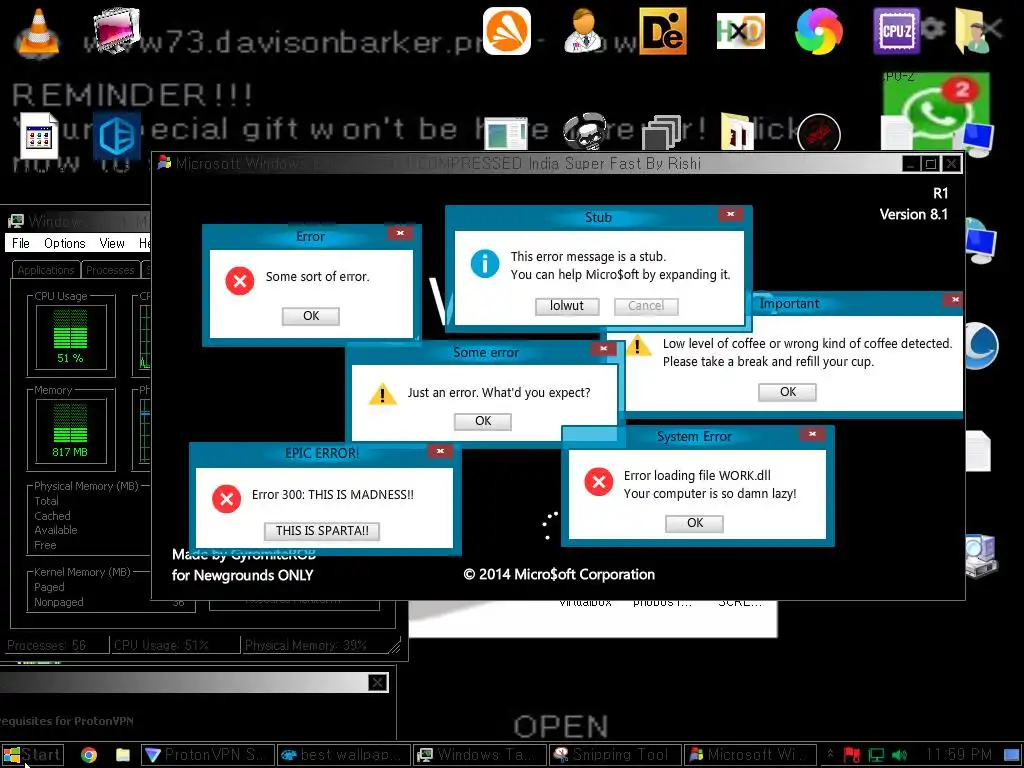The height and width of the screenshot is (768, 1024).
Task: Click the lolwut button in Stub dialog
Action: click(567, 306)
